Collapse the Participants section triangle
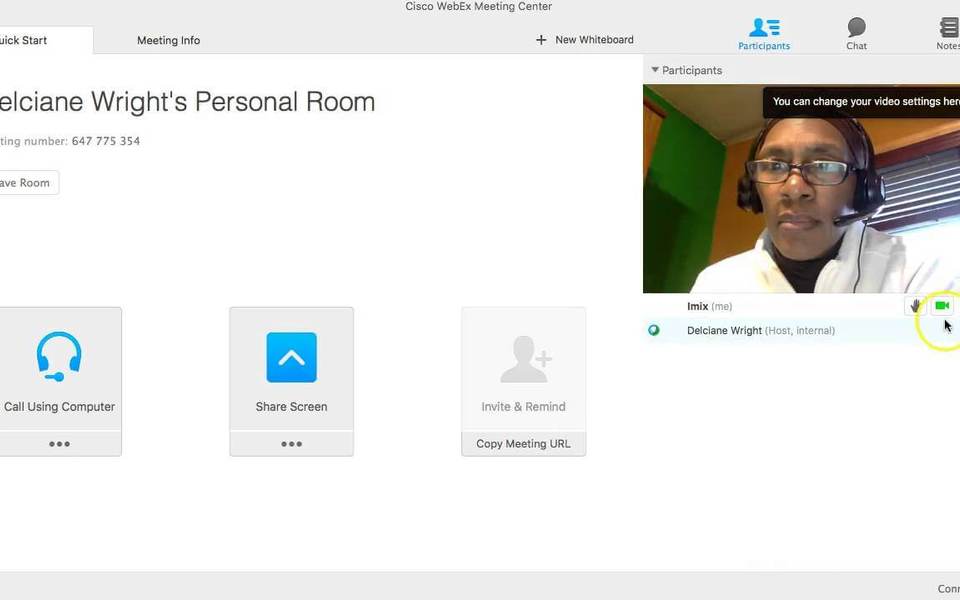Image resolution: width=960 pixels, height=600 pixels. point(654,70)
